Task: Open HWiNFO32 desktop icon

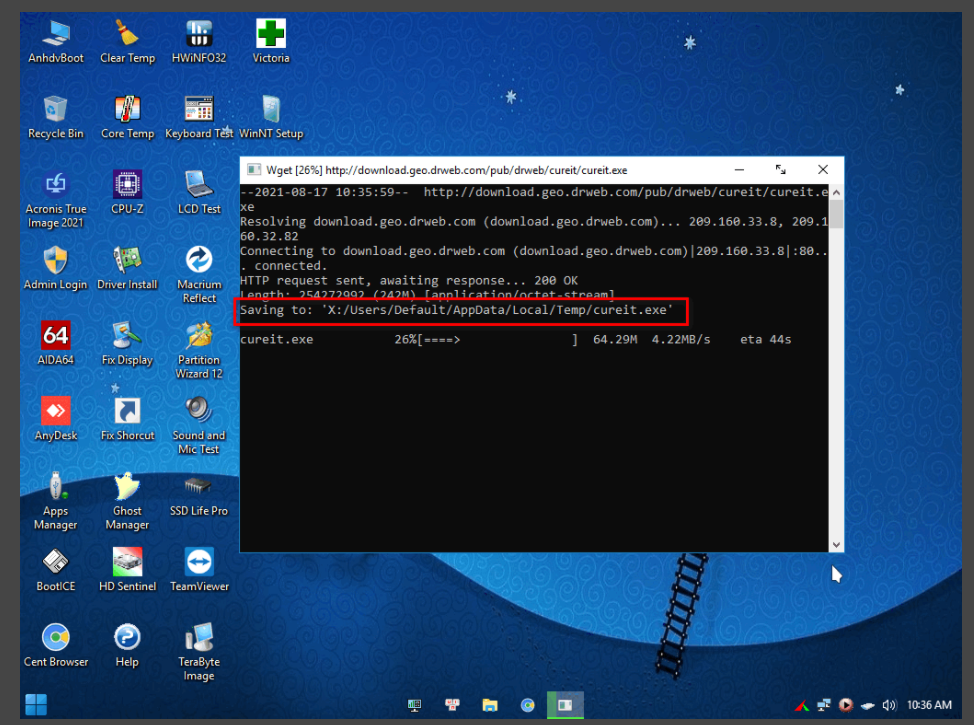Action: point(199,41)
